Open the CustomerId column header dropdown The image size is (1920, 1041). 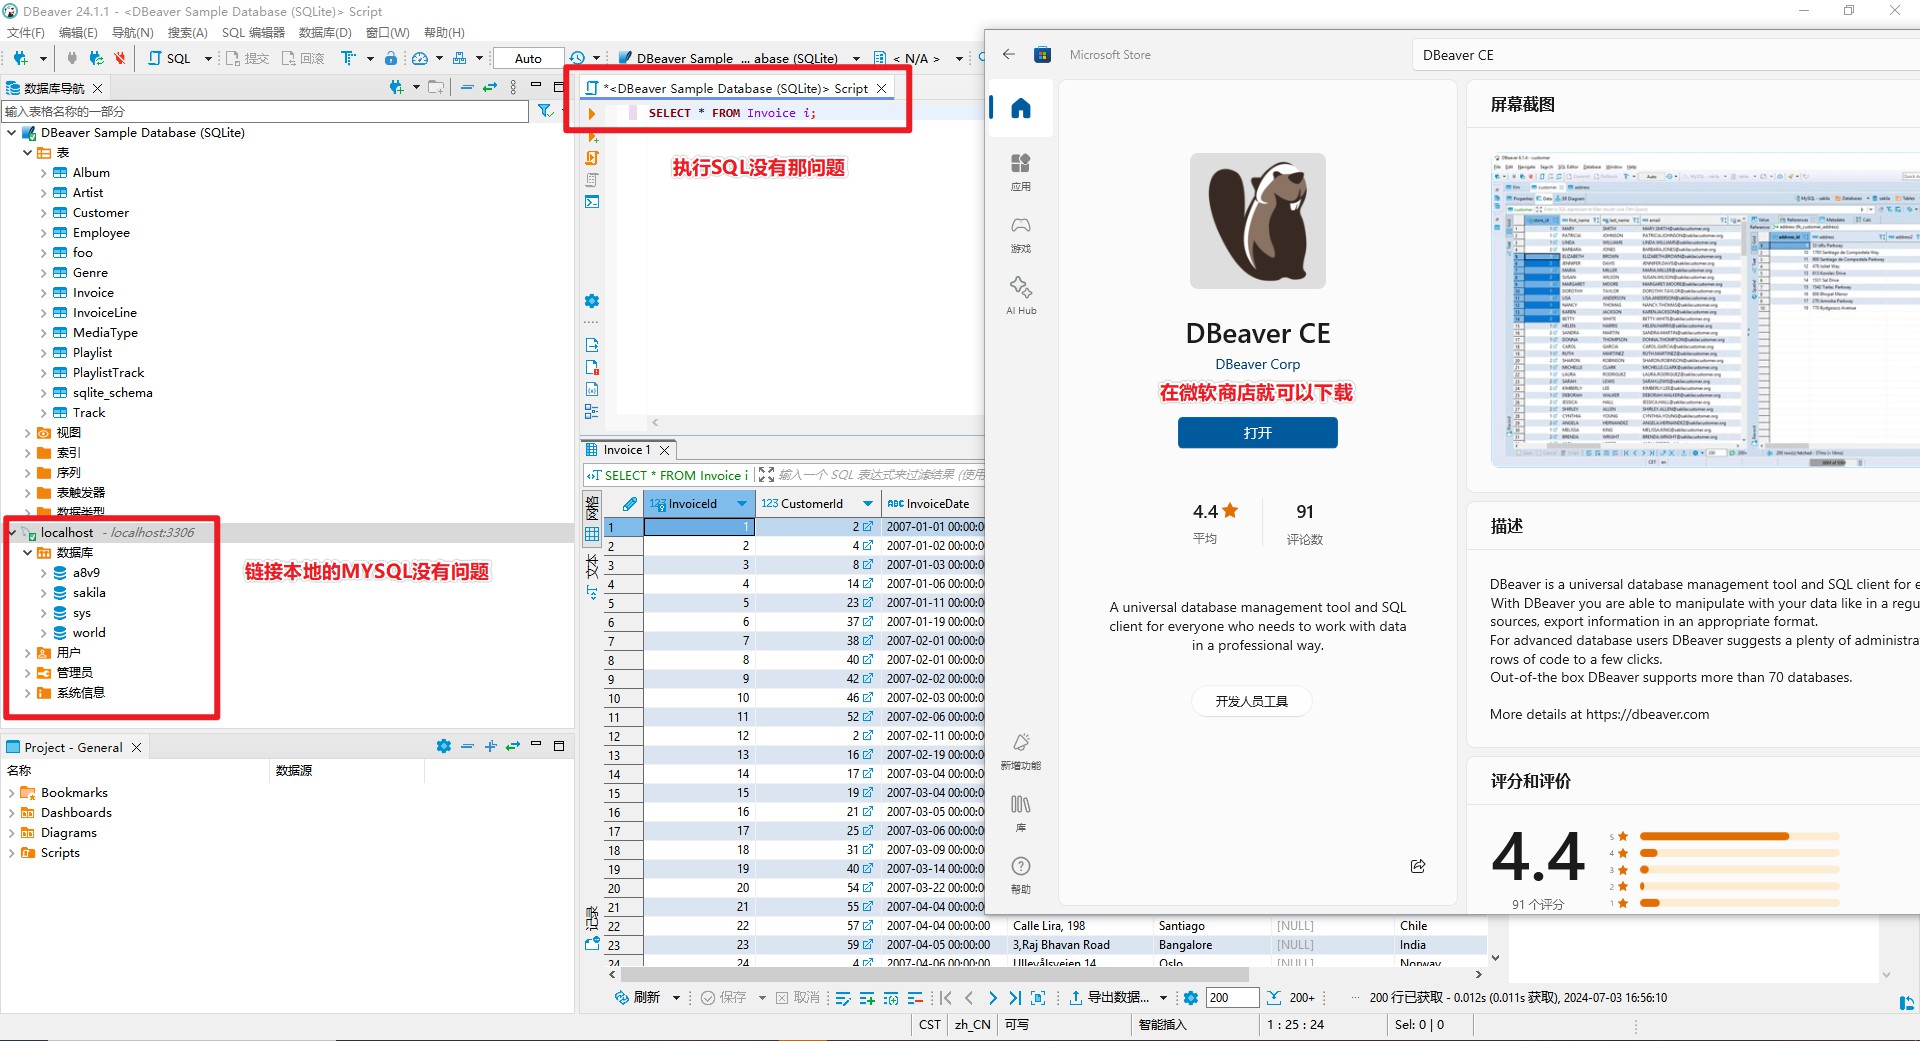coord(867,504)
